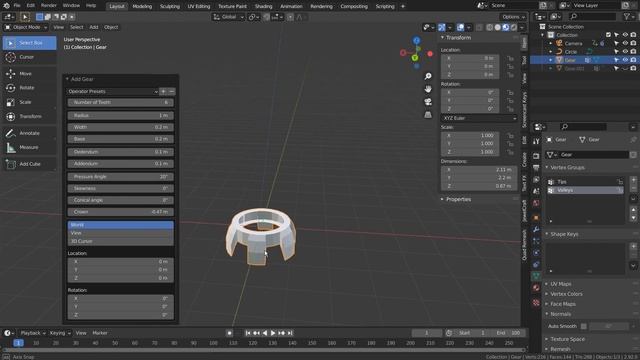
Task: Select View align option
Action: (x=120, y=233)
